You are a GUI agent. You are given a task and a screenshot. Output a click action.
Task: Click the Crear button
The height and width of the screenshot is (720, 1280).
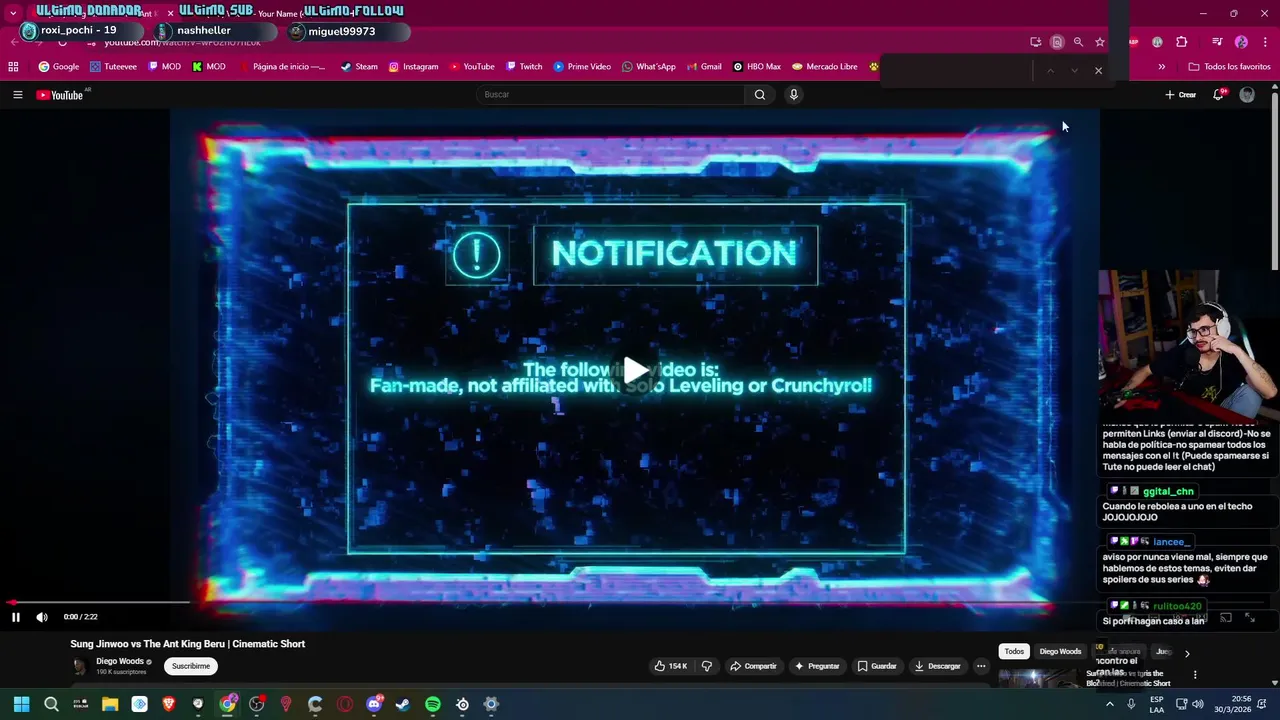1181,95
